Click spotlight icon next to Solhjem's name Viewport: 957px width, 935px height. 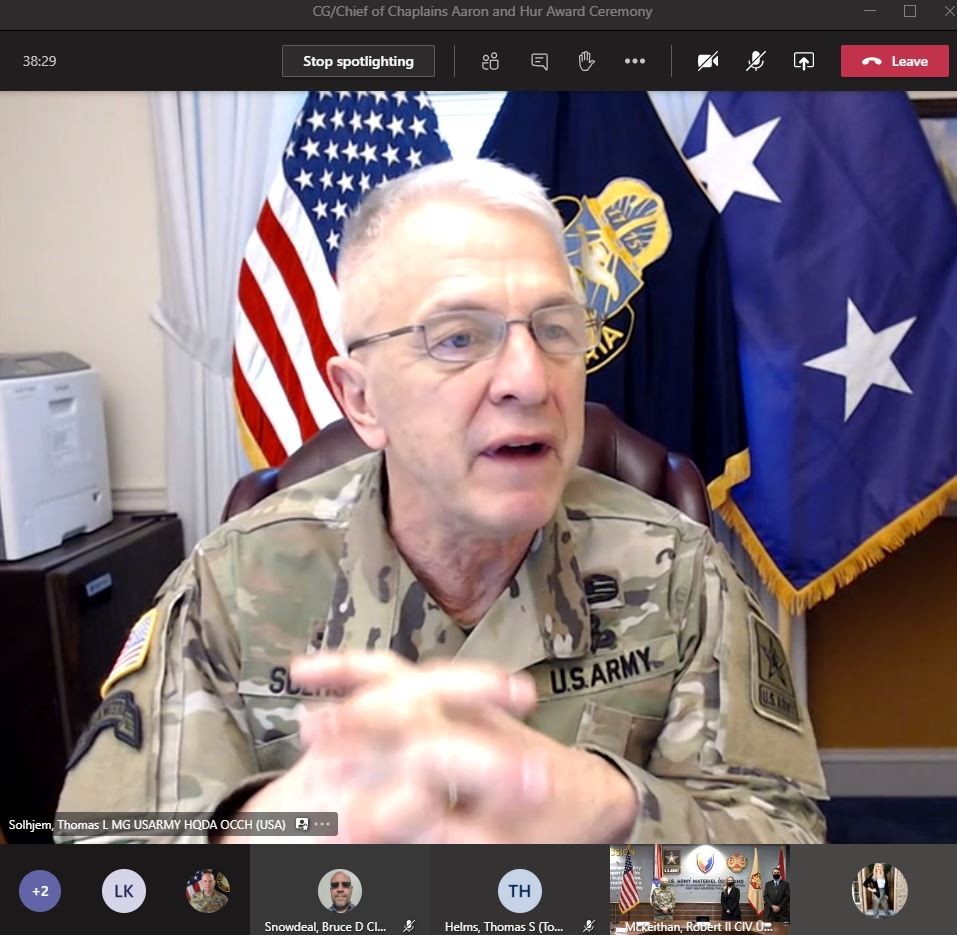302,824
